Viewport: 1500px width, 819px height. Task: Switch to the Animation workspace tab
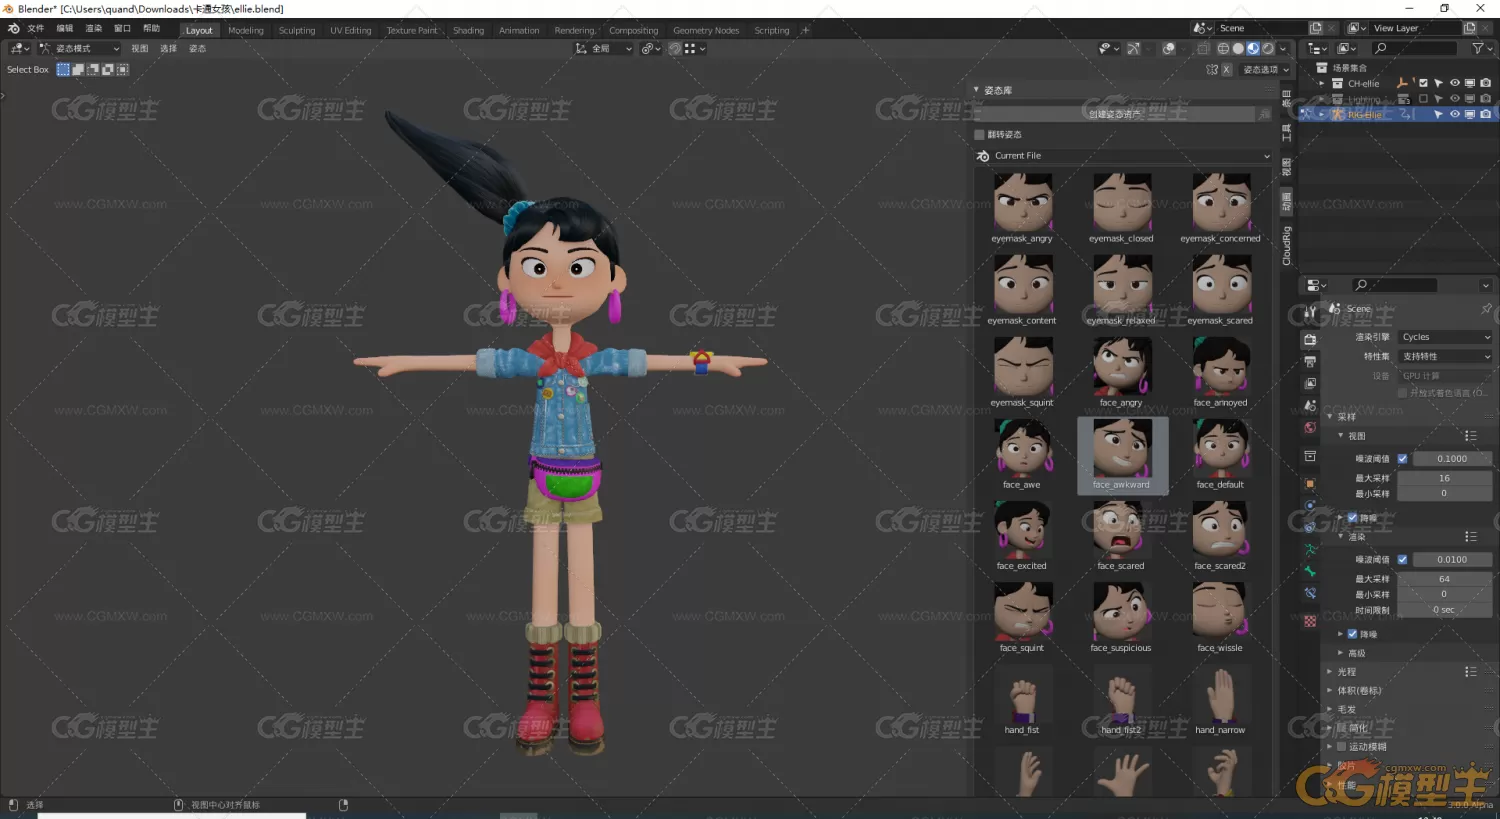519,30
